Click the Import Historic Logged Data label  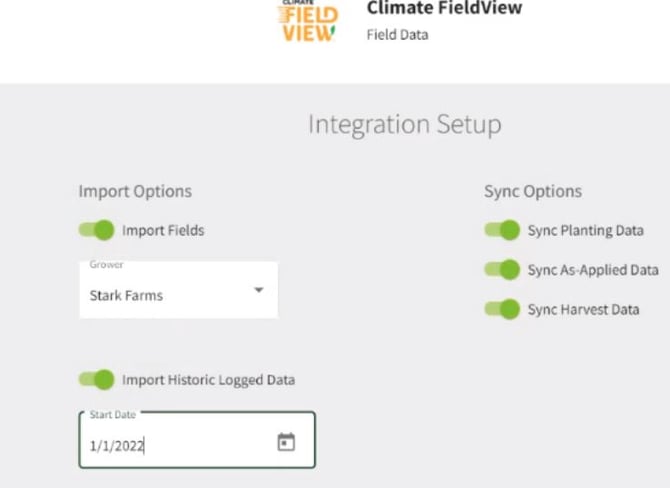tap(208, 379)
